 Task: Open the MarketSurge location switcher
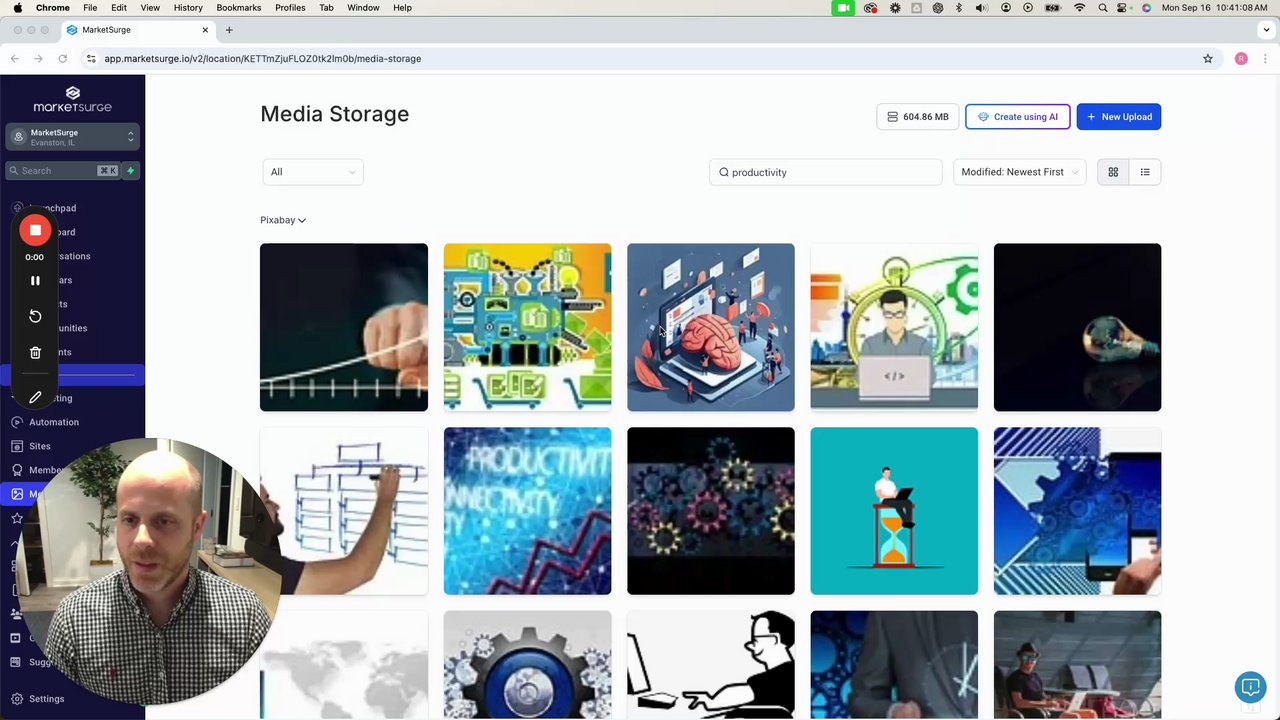[x=72, y=137]
